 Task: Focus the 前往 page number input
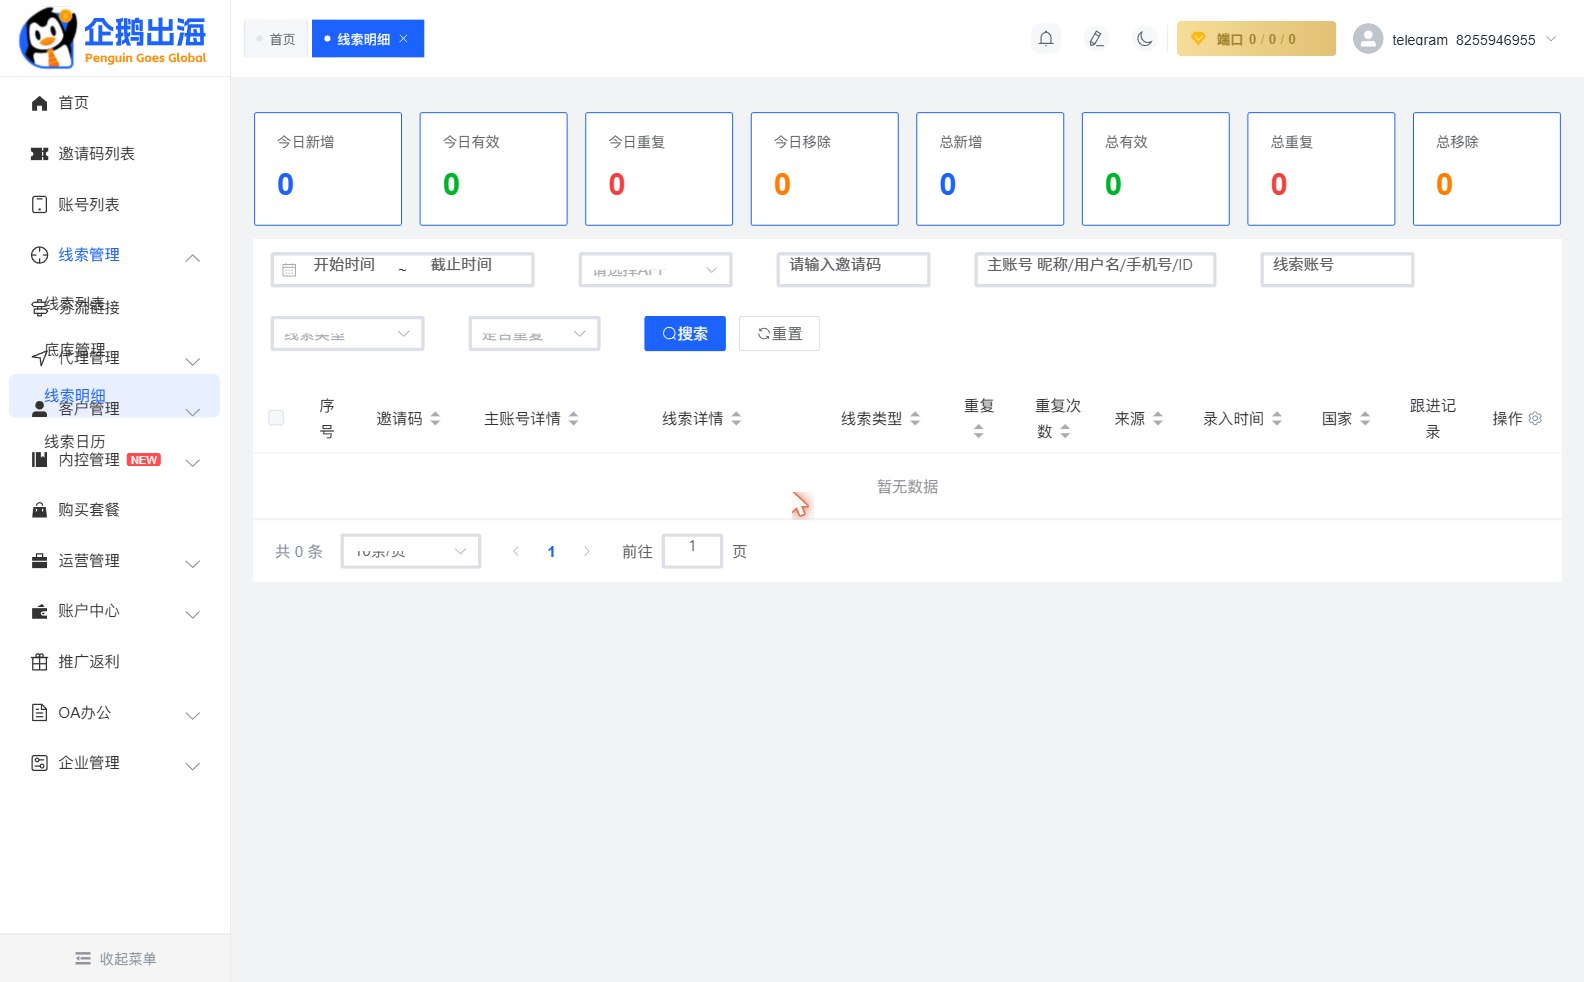[692, 551]
